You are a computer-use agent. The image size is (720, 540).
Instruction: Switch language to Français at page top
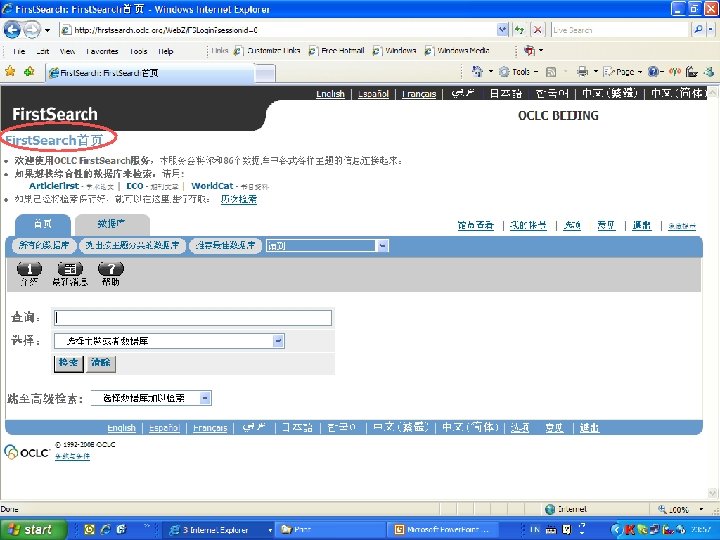pos(419,94)
